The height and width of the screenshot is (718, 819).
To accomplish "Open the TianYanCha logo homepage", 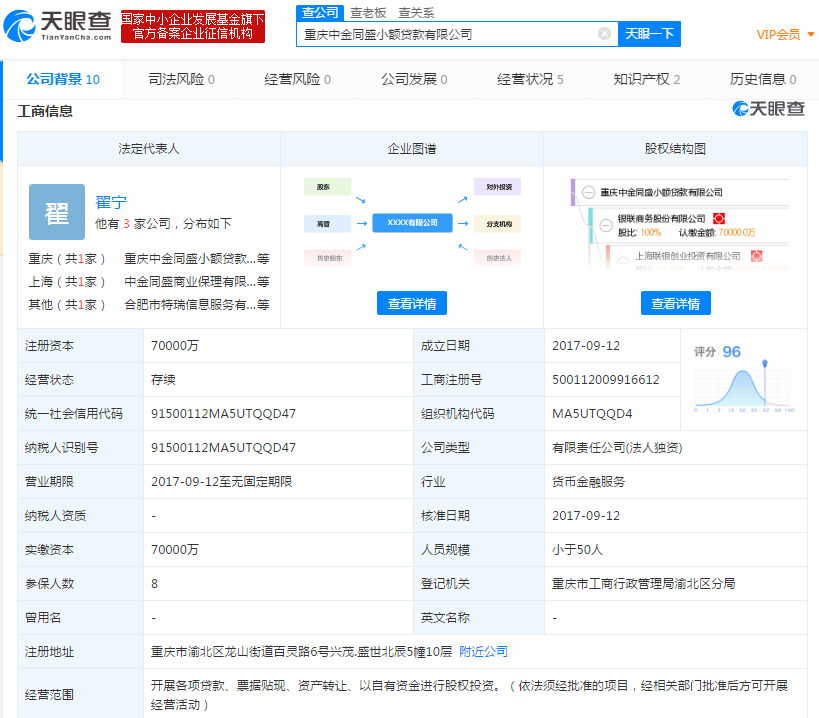I will click(x=57, y=26).
